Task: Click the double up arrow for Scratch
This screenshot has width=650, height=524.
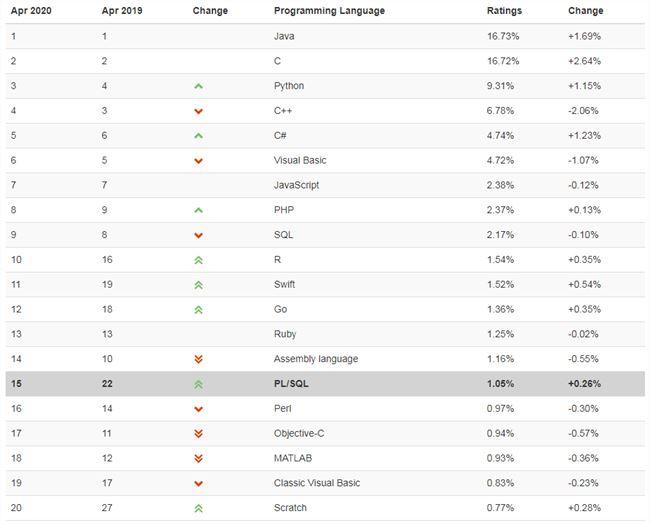Action: tap(198, 508)
